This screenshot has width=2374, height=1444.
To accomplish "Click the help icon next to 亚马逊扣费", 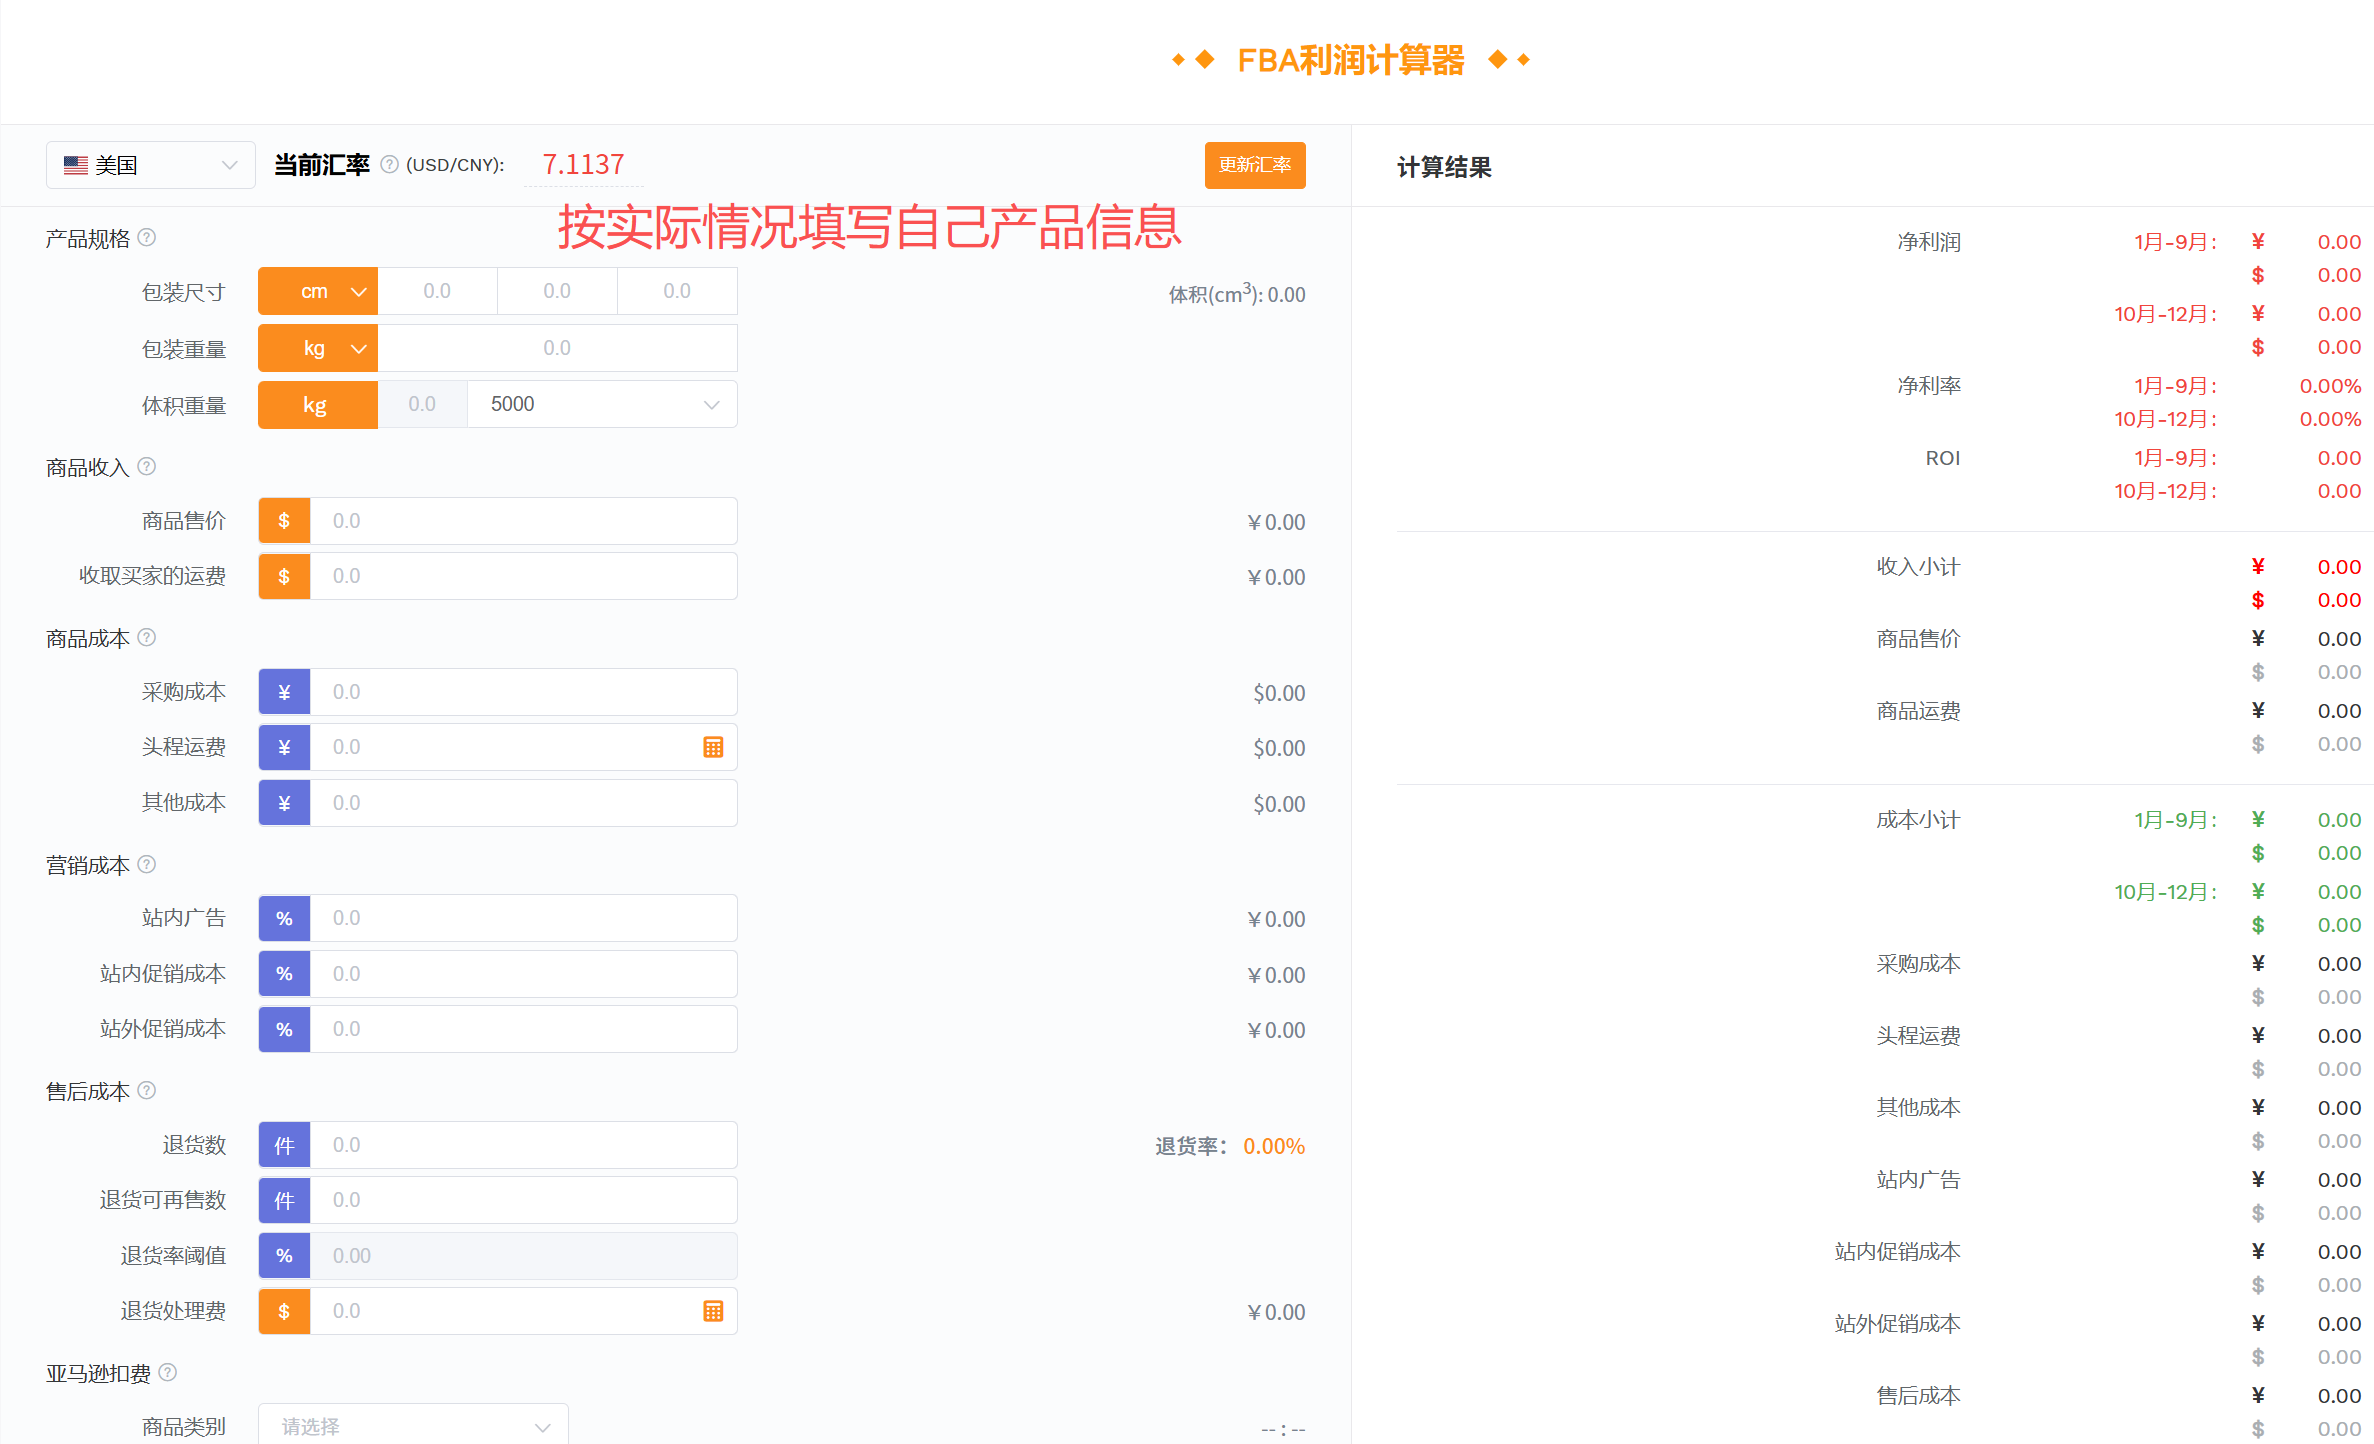I will (168, 1373).
